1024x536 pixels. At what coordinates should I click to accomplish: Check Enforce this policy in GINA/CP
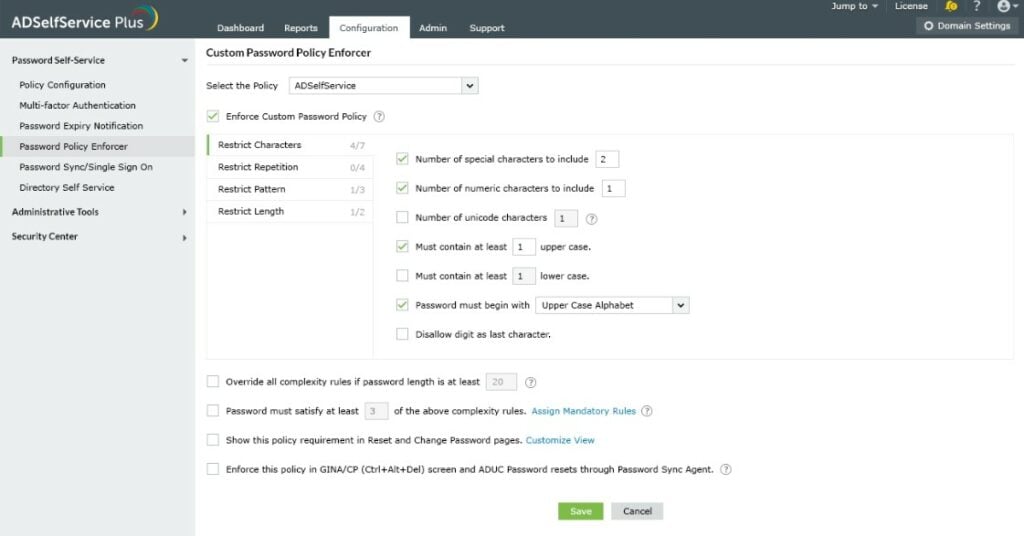(213, 469)
